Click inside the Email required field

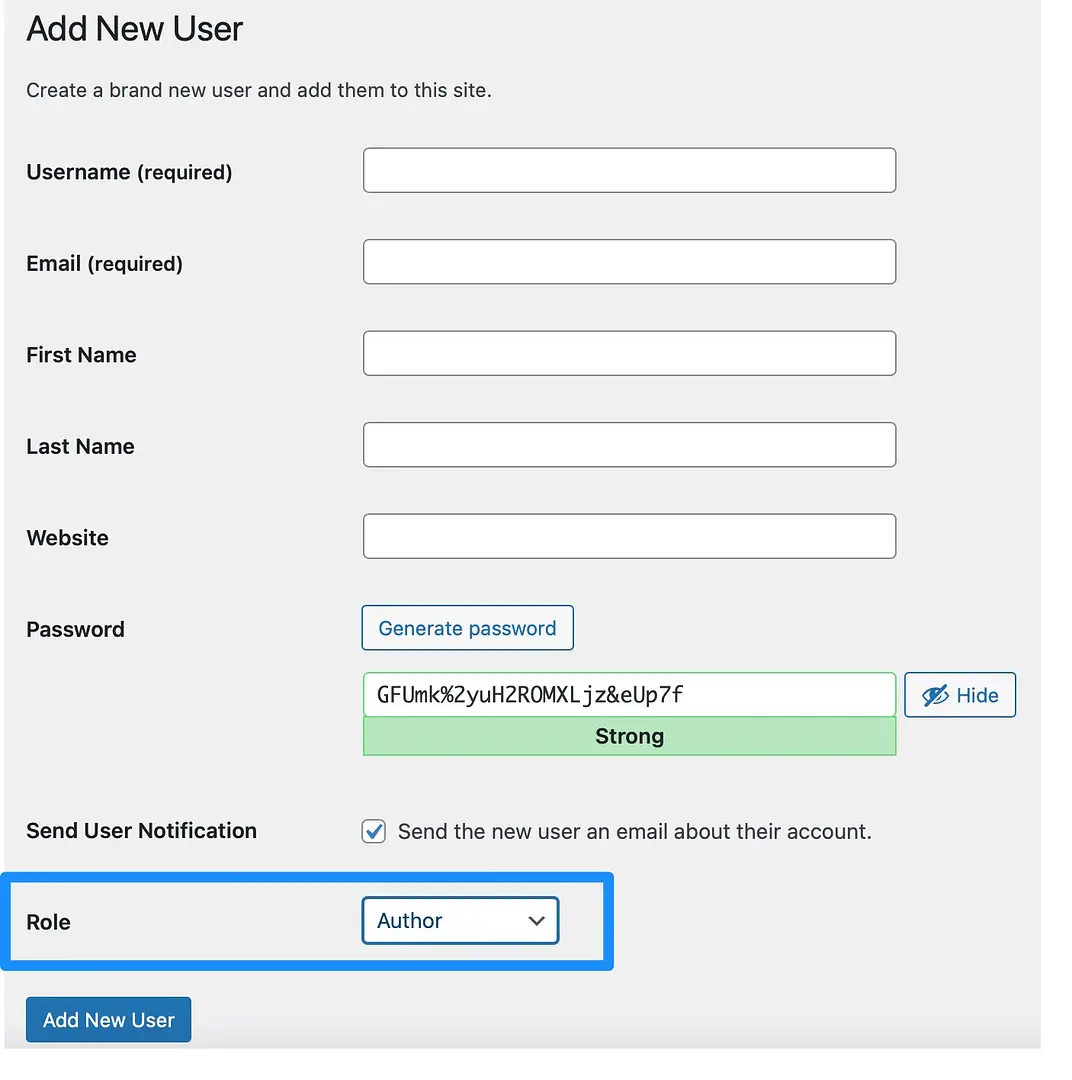629,261
